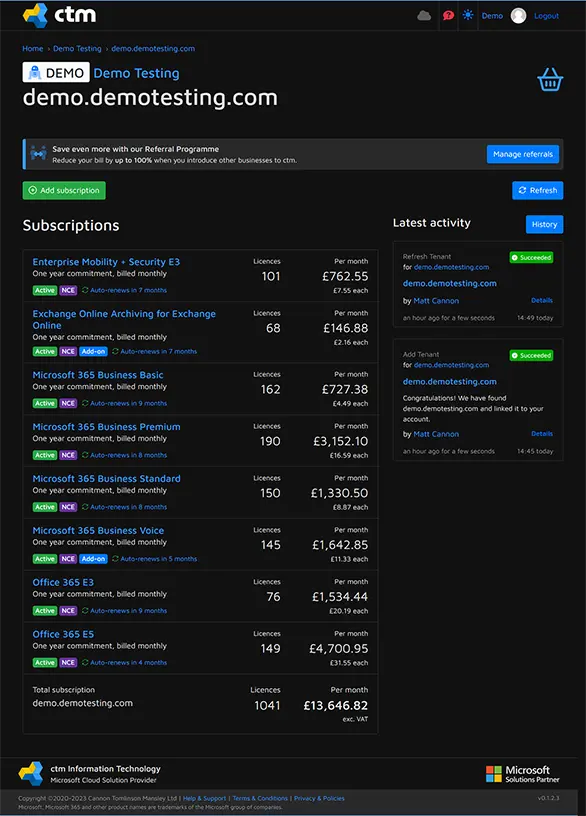Open Matt Cannon in Add Tenant activity
Screen dimensions: 586x816
click(436, 434)
